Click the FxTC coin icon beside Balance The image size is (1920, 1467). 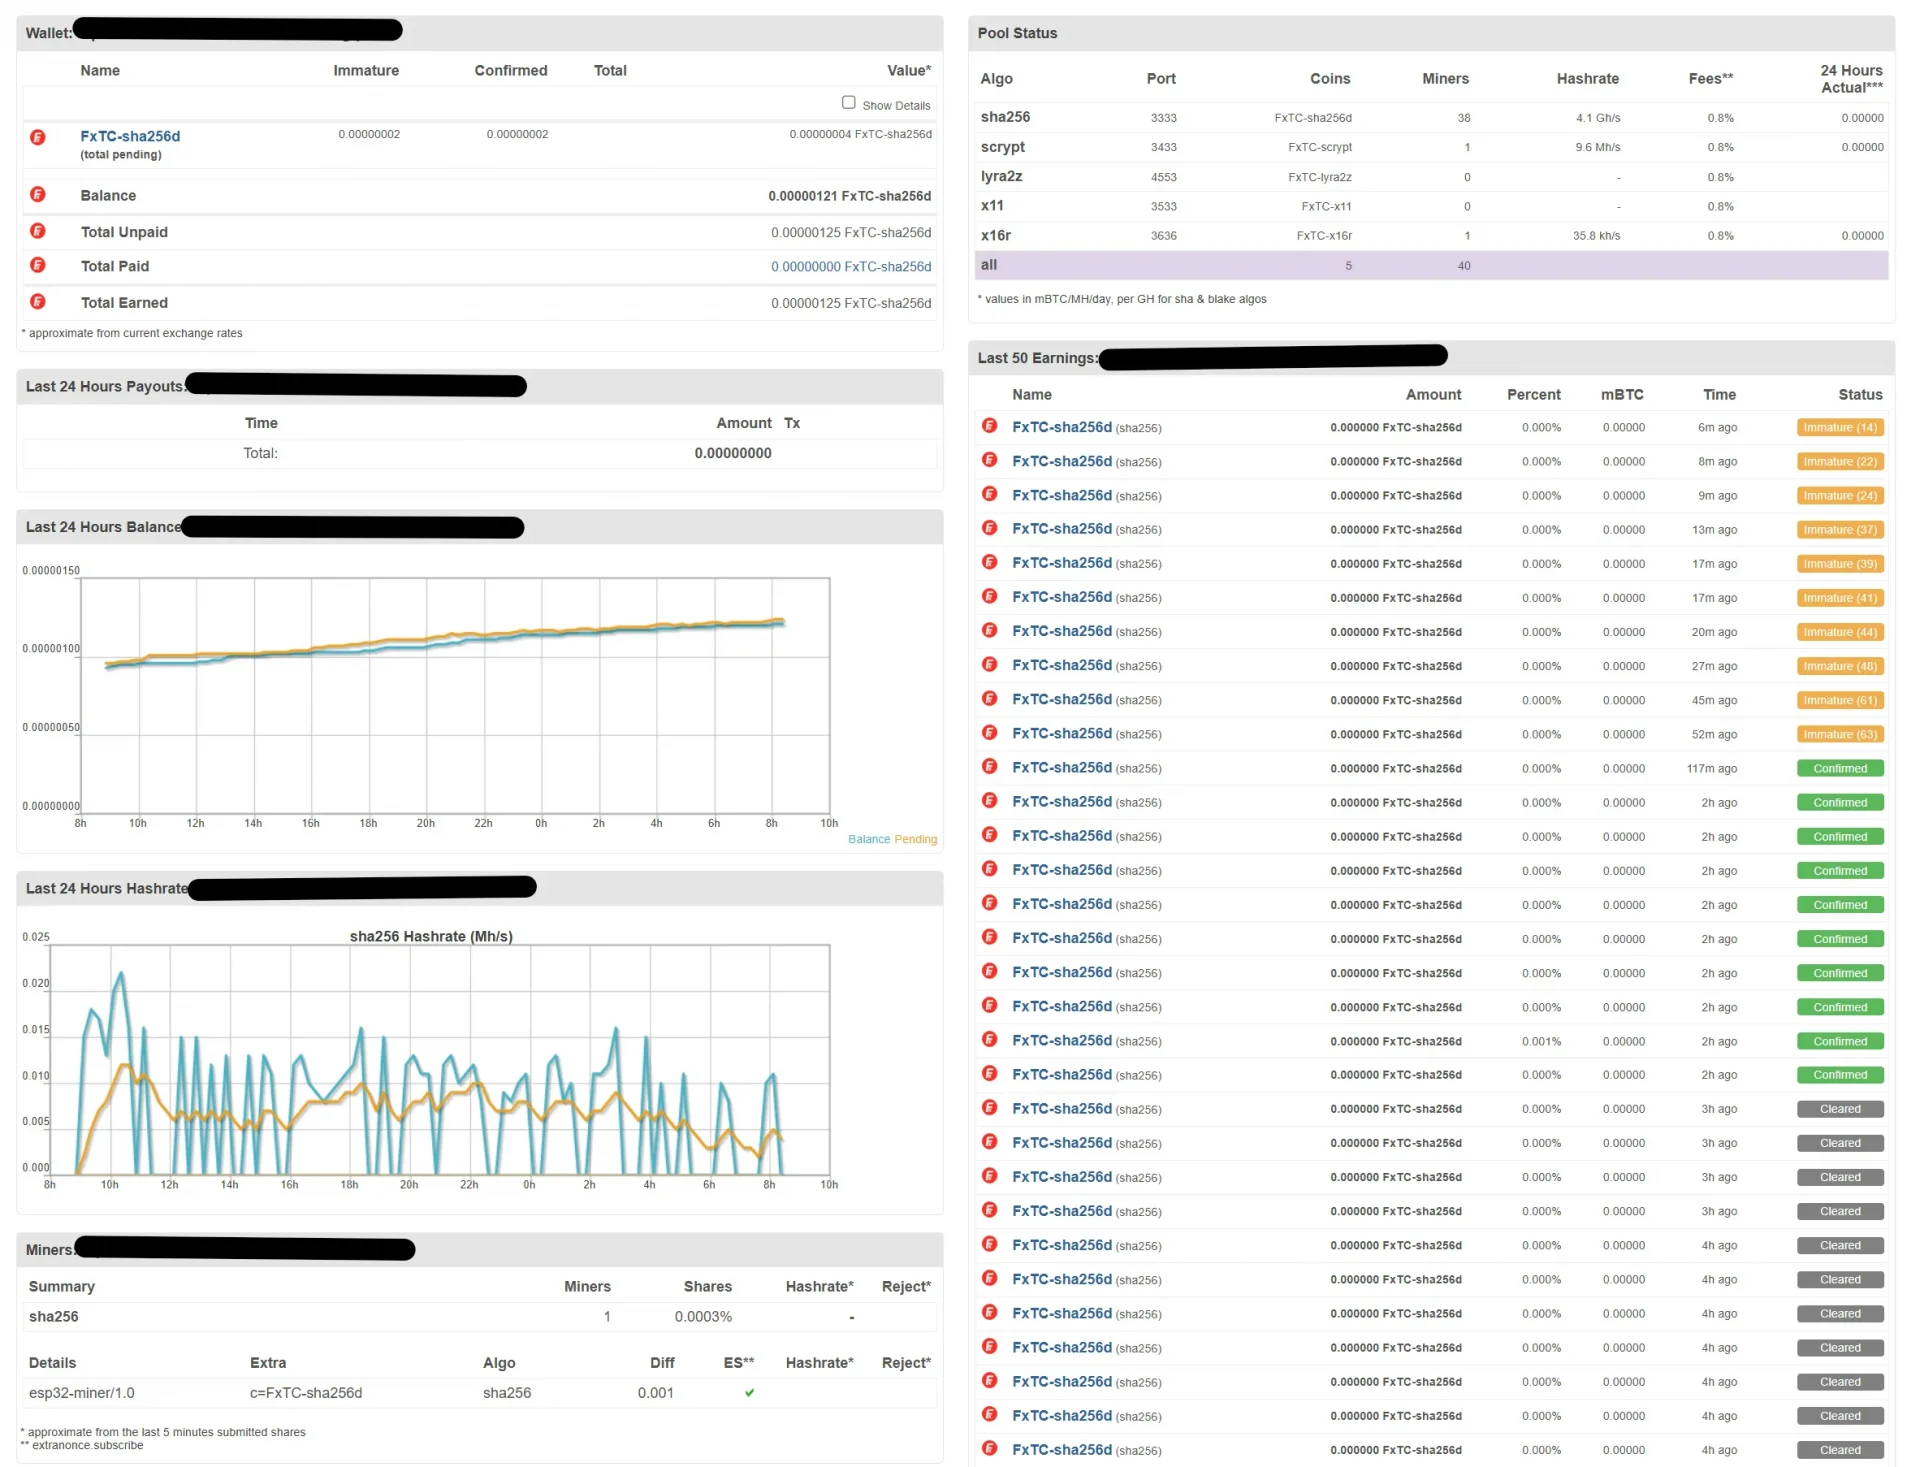click(x=38, y=195)
